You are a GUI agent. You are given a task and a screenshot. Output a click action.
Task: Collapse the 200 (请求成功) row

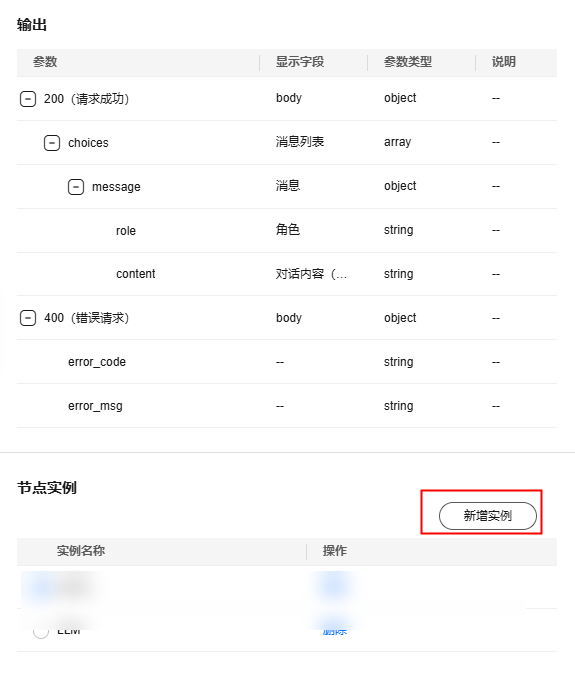coord(28,99)
